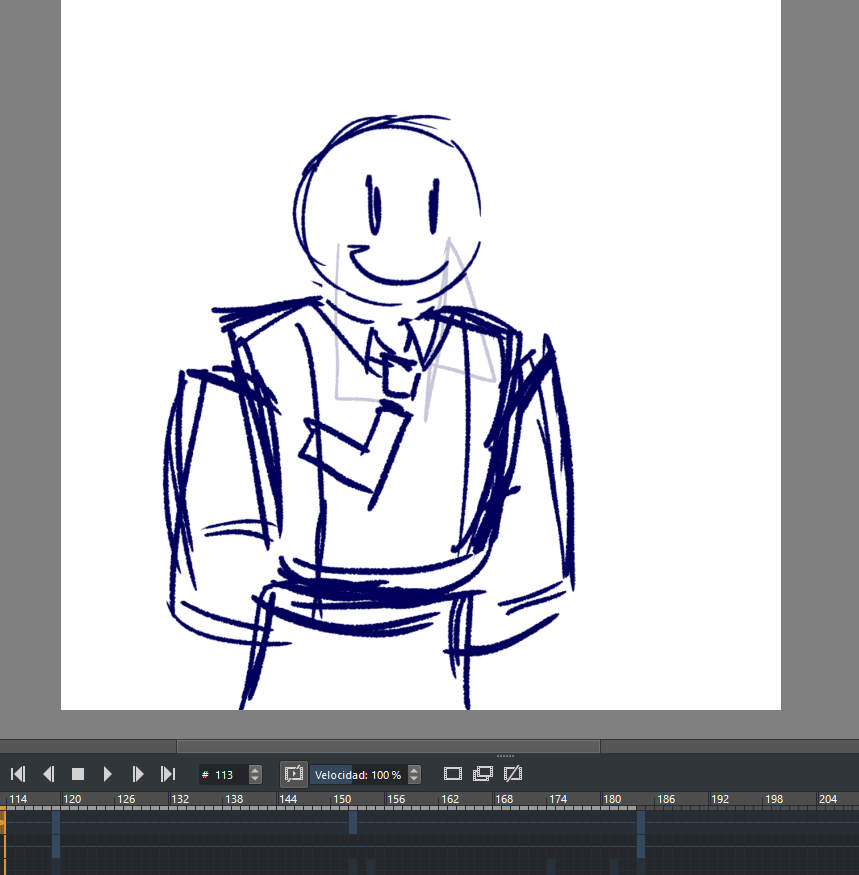Screen dimensions: 859x875
Task: Click frame 174 on the timeline ruler
Action: click(x=558, y=799)
